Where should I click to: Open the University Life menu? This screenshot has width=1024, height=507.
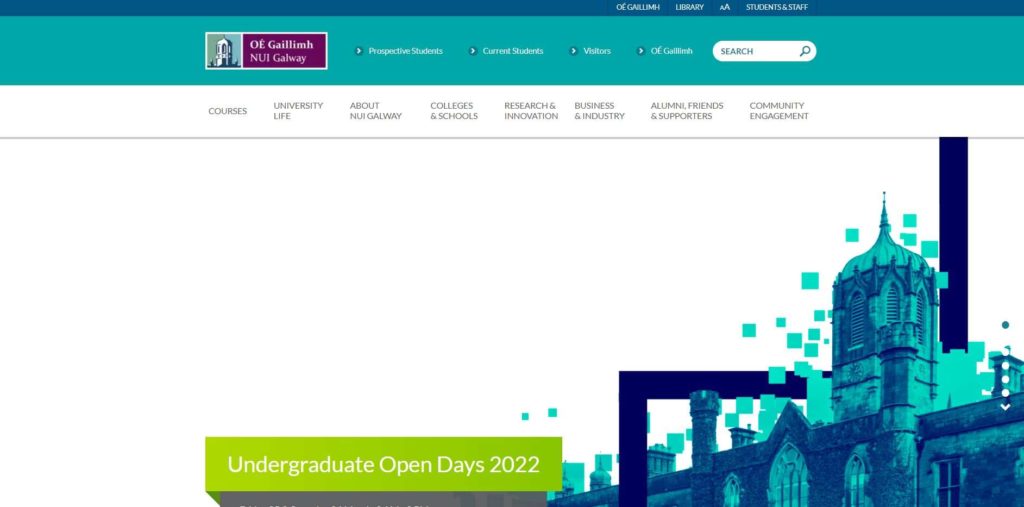tap(298, 111)
